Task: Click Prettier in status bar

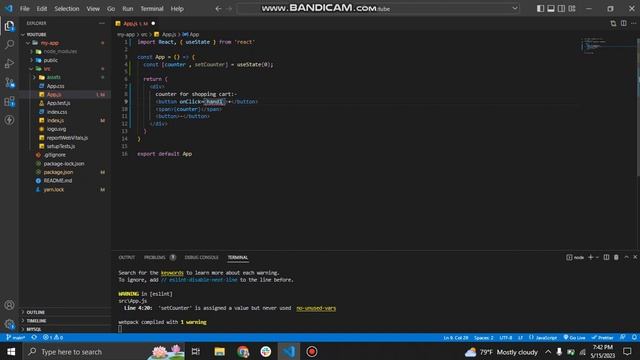Action: click(602, 338)
